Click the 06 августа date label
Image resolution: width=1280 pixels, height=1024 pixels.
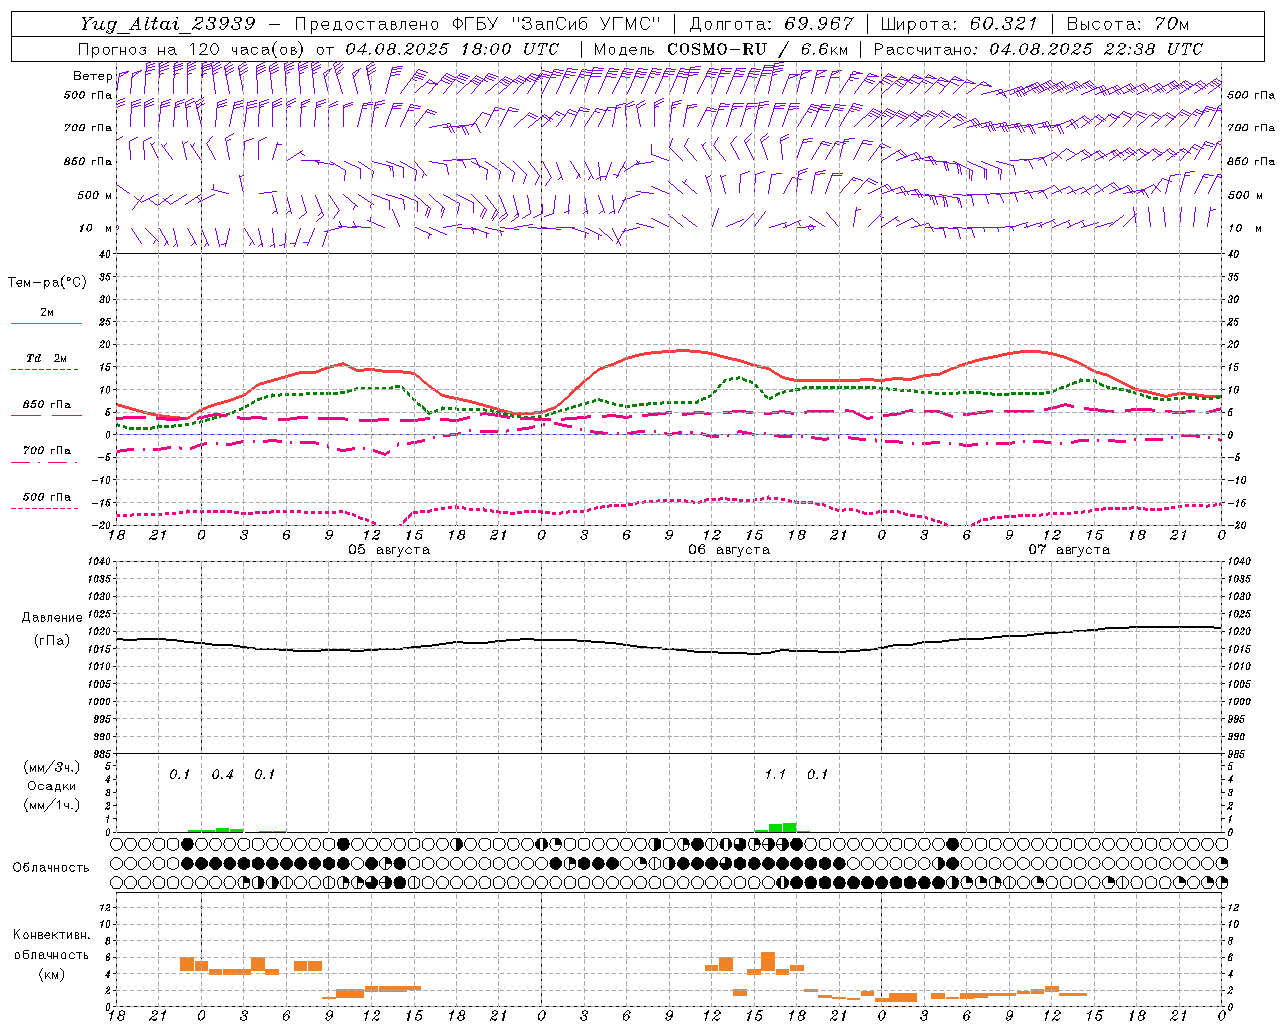point(729,550)
